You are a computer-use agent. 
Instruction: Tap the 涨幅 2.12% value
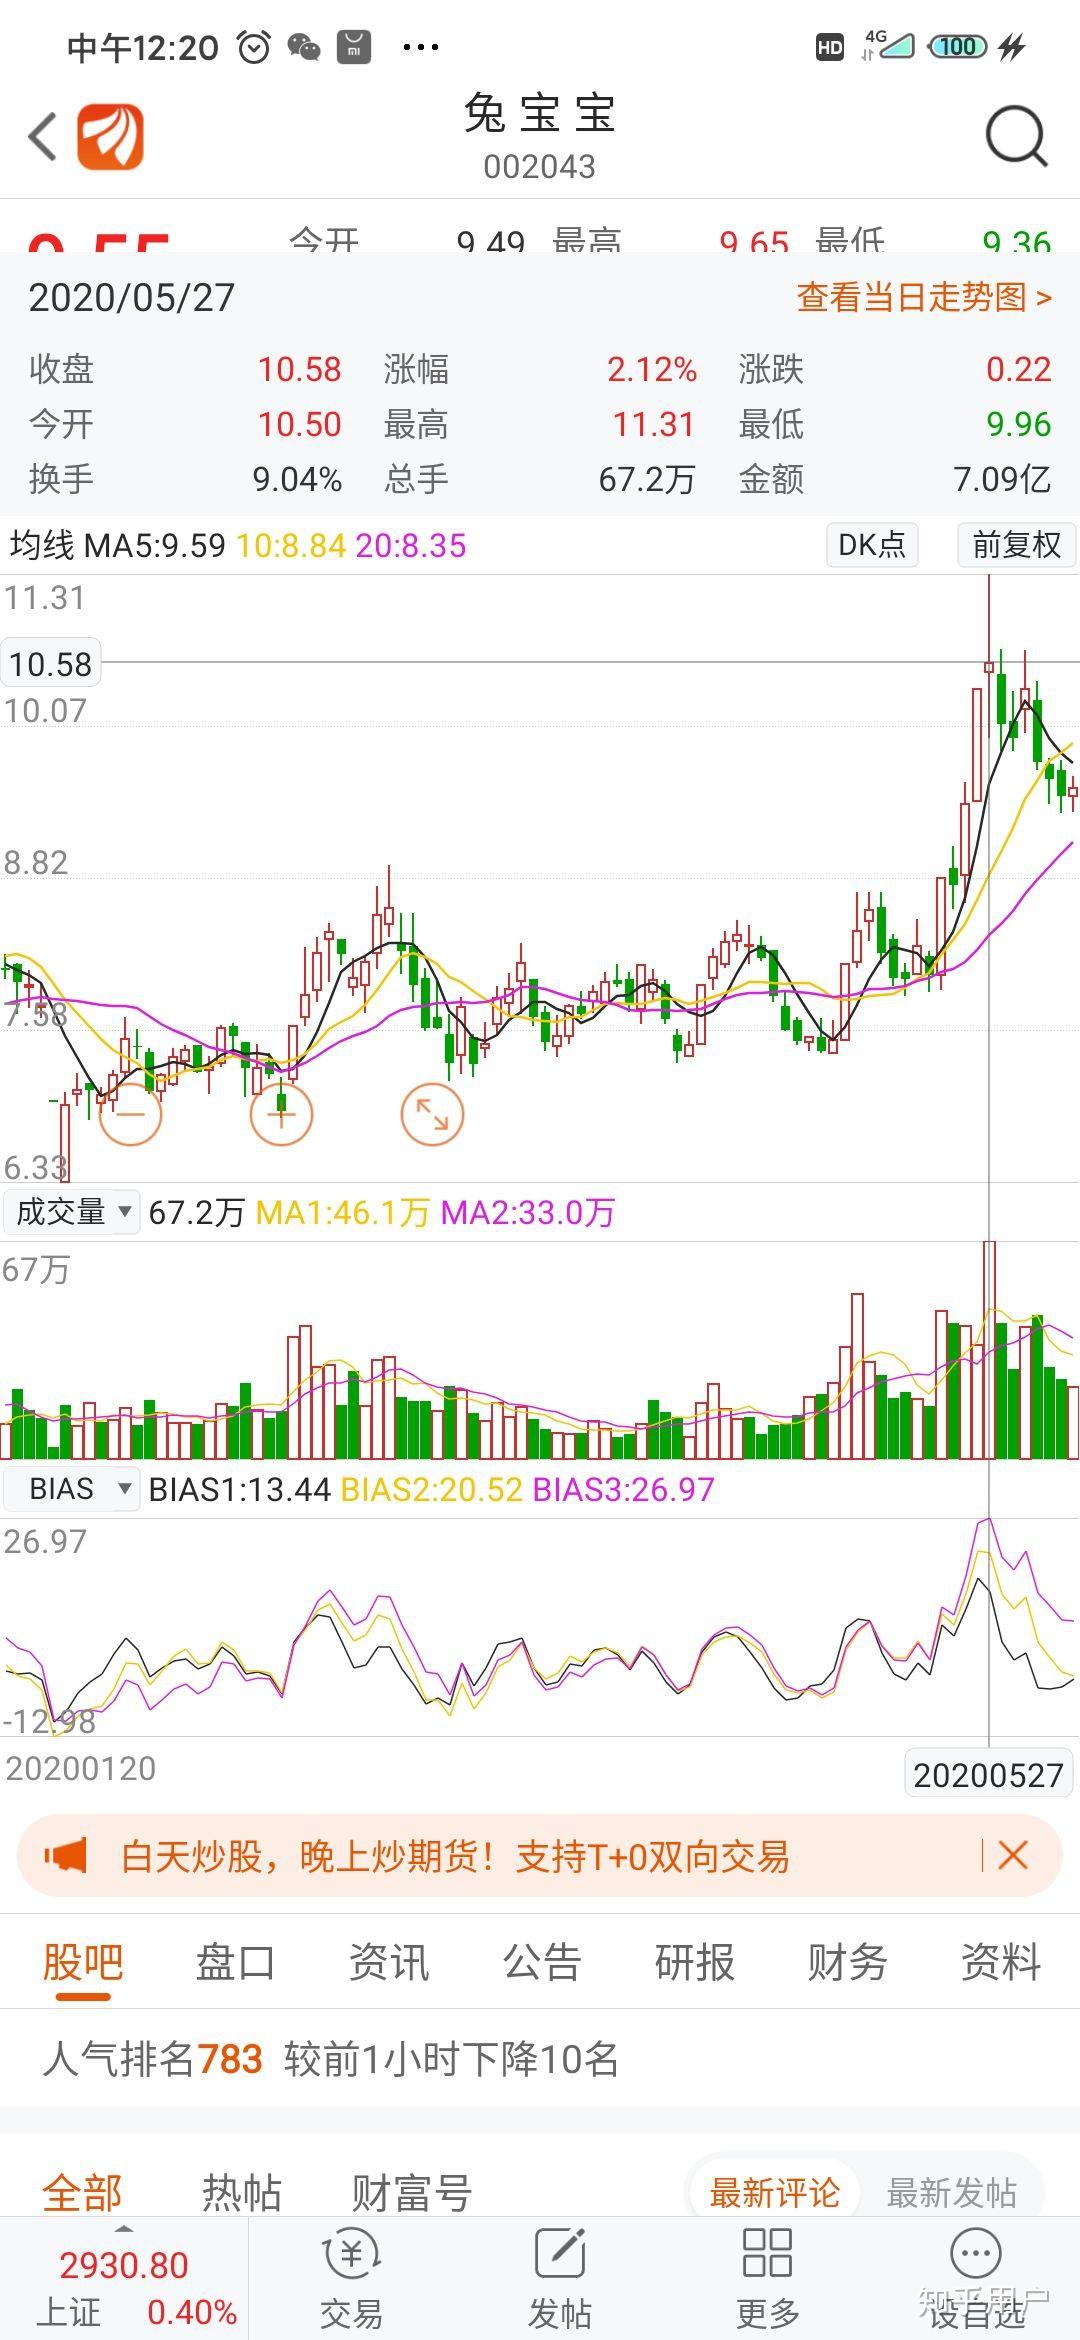pos(652,369)
